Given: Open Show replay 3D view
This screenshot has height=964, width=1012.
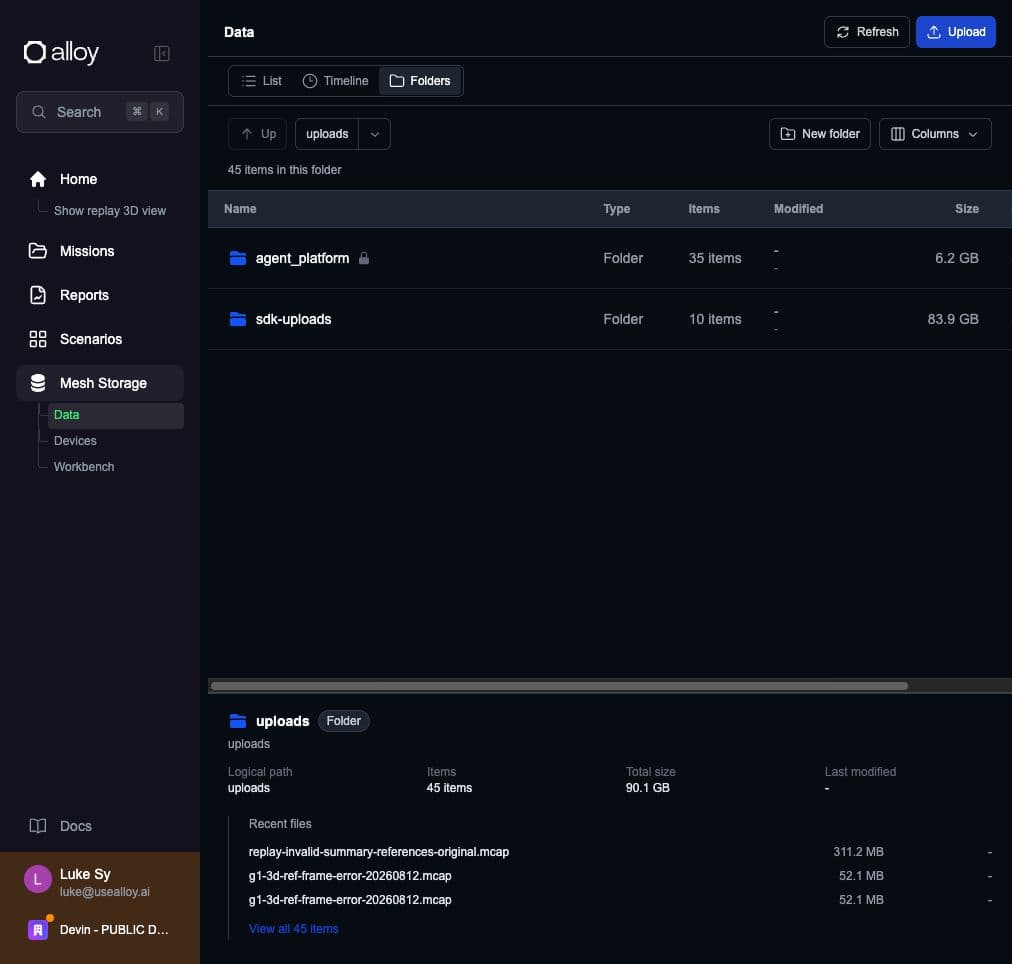Looking at the screenshot, I should pos(110,211).
